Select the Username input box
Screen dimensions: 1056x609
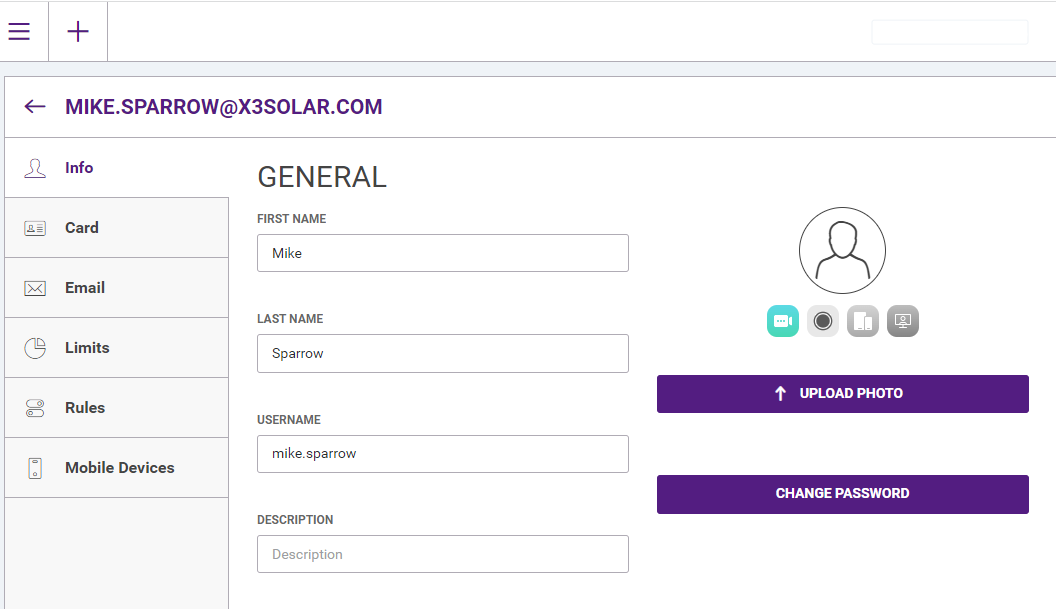coord(442,454)
